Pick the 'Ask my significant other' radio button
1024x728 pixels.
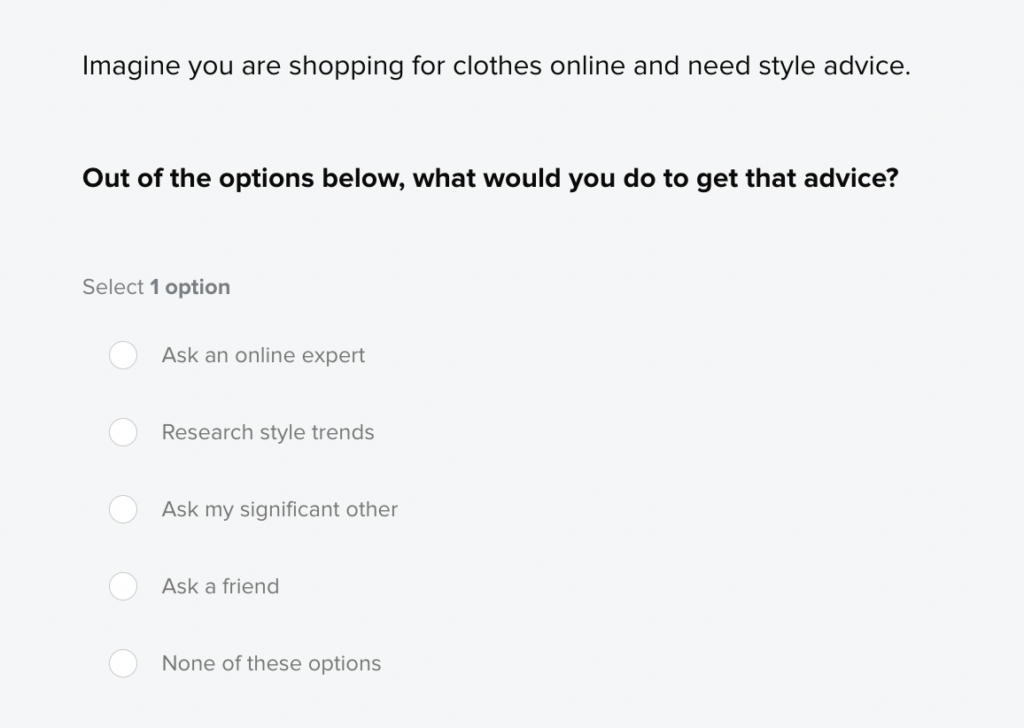coord(123,509)
